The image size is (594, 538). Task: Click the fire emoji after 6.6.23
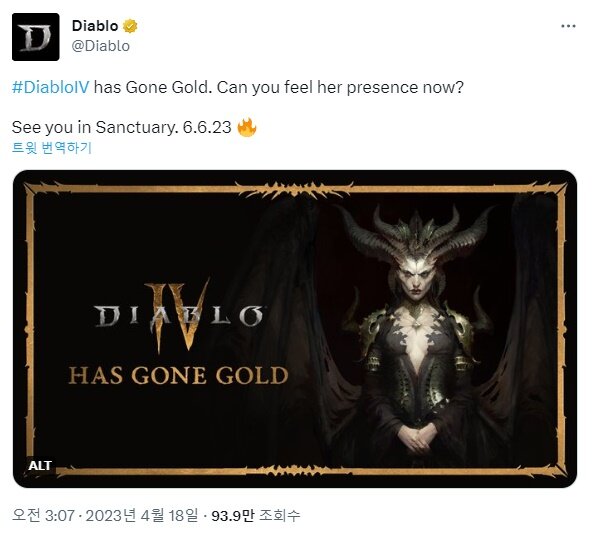(247, 127)
